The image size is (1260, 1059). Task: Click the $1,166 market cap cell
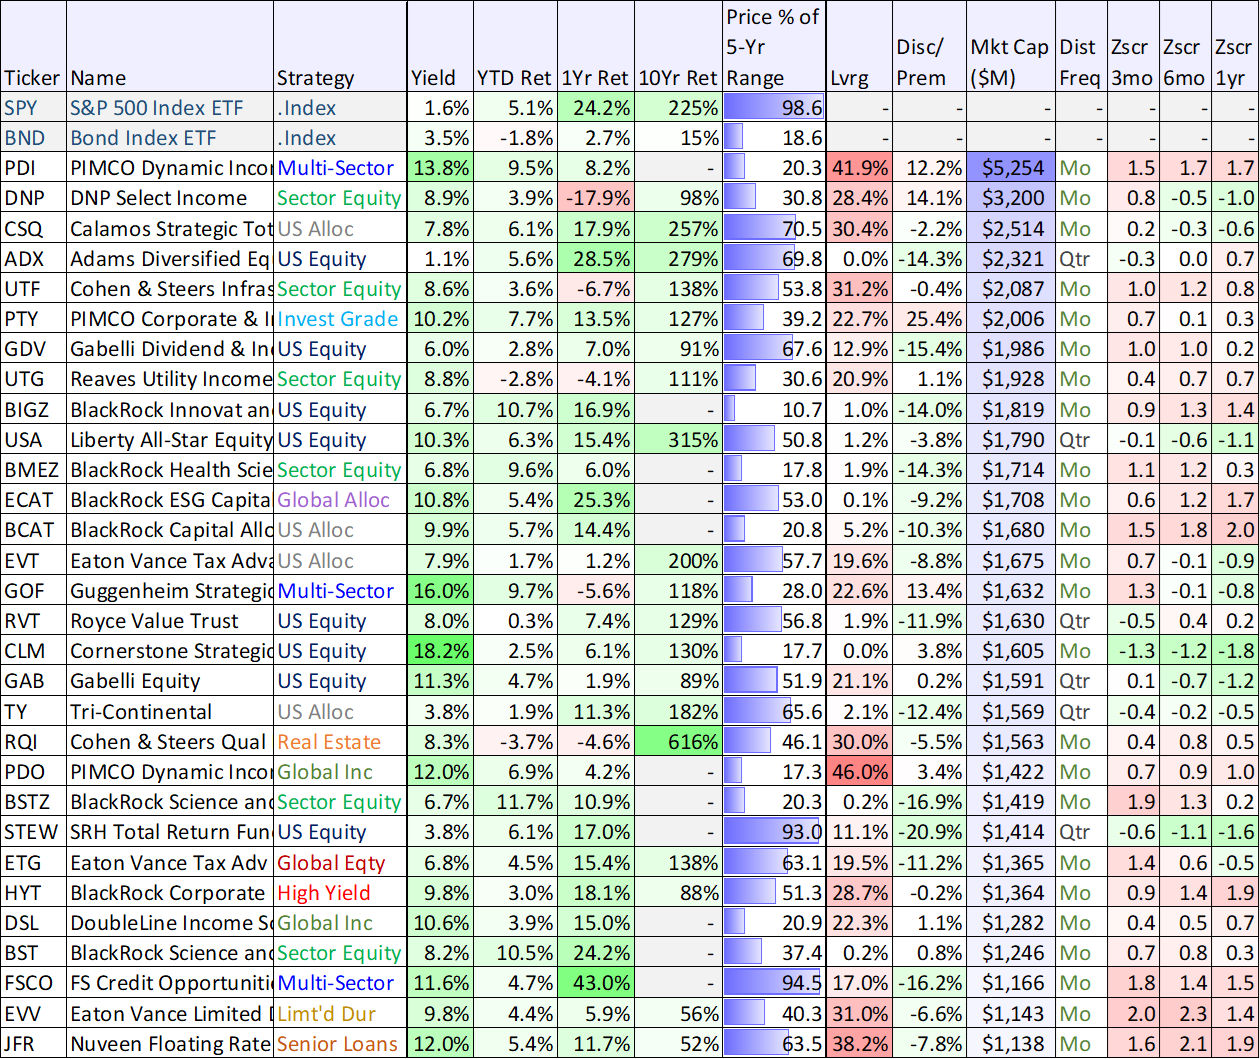click(x=1010, y=983)
